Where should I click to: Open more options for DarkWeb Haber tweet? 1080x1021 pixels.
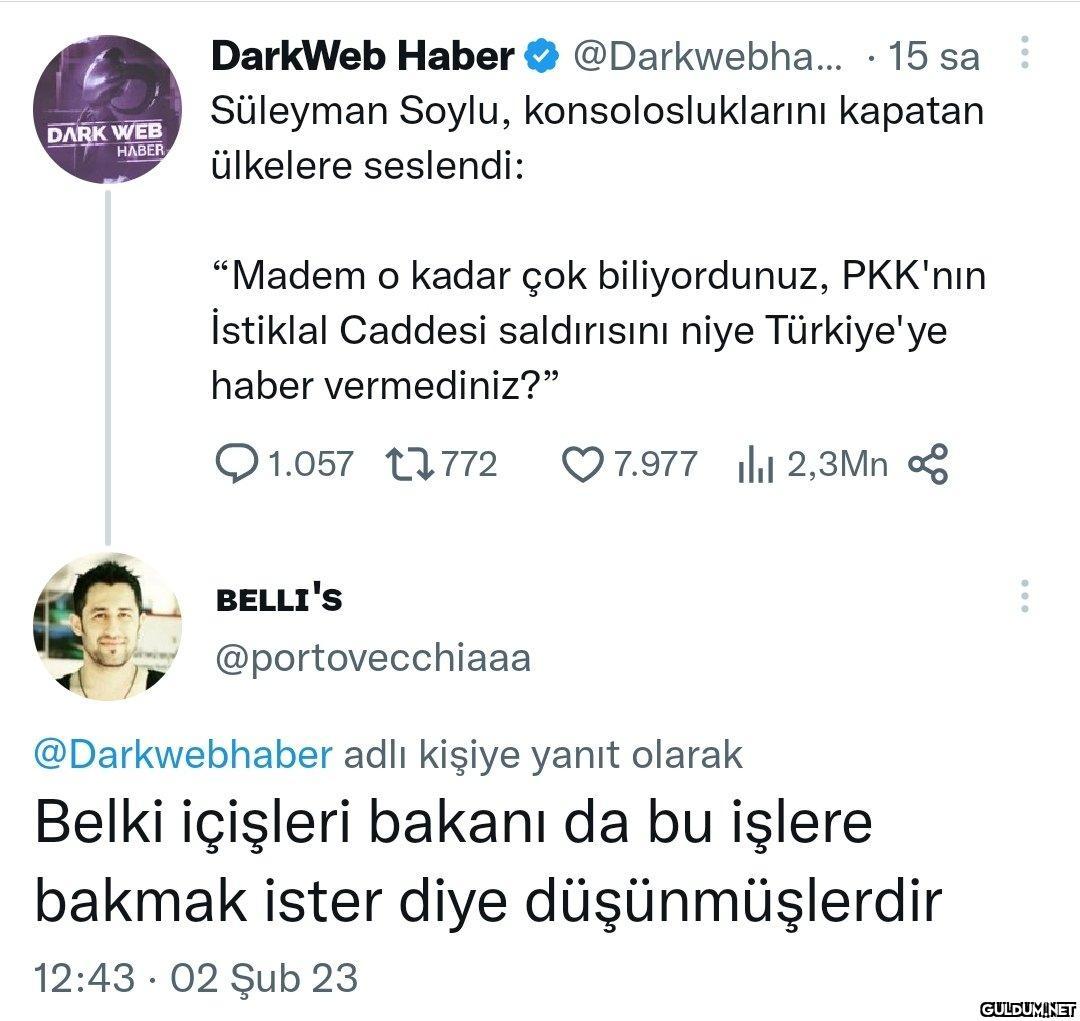click(1025, 52)
